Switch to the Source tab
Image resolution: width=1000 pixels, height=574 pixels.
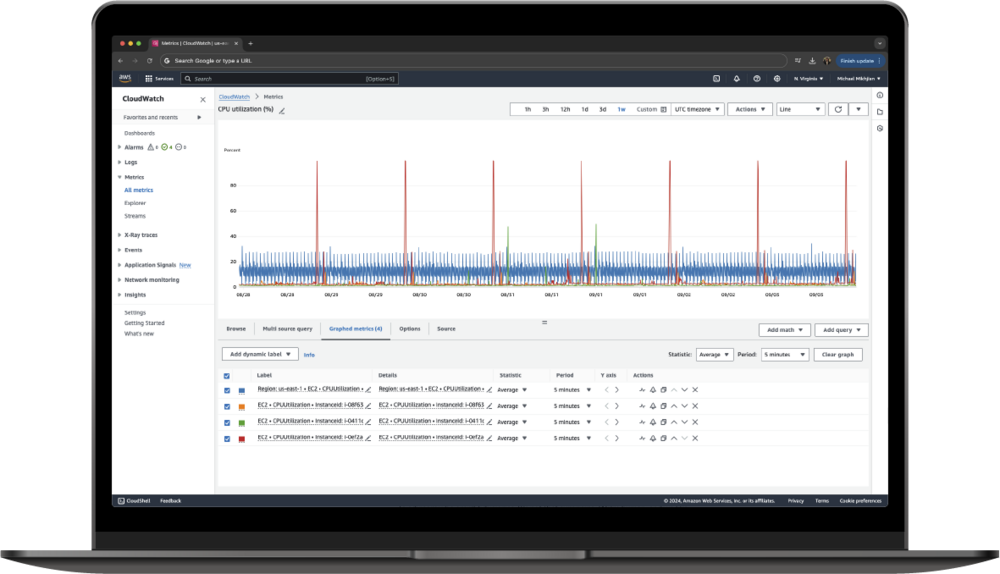click(x=446, y=329)
